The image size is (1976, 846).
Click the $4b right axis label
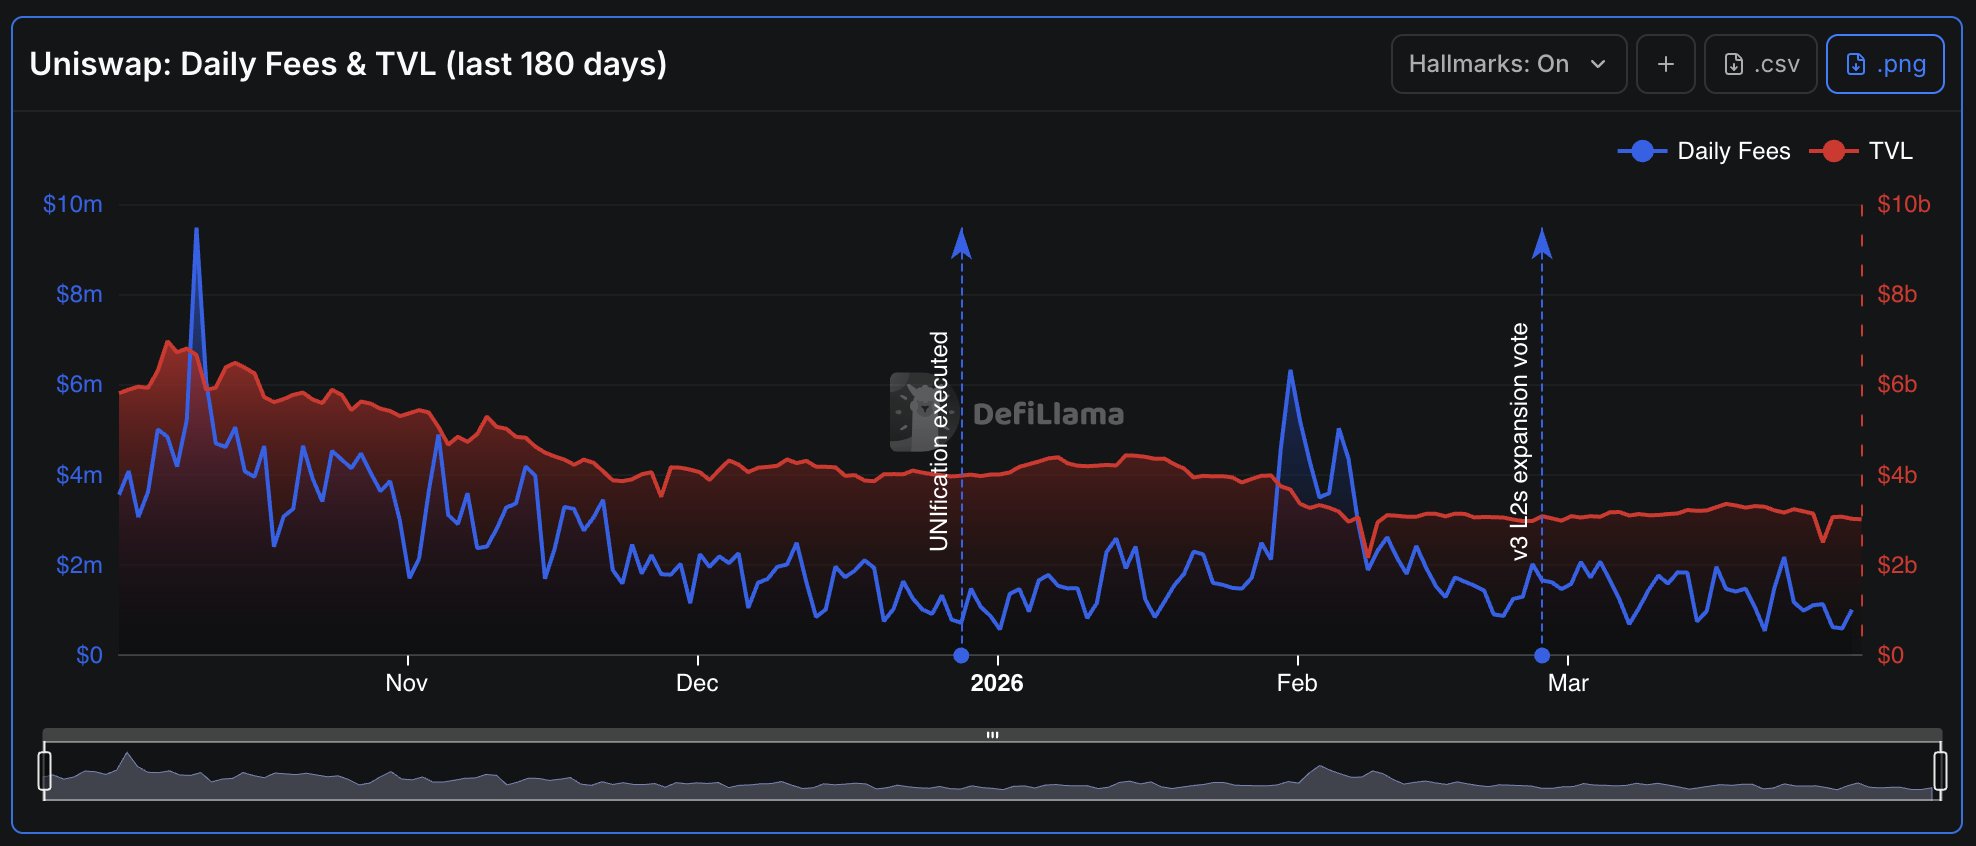click(1897, 475)
